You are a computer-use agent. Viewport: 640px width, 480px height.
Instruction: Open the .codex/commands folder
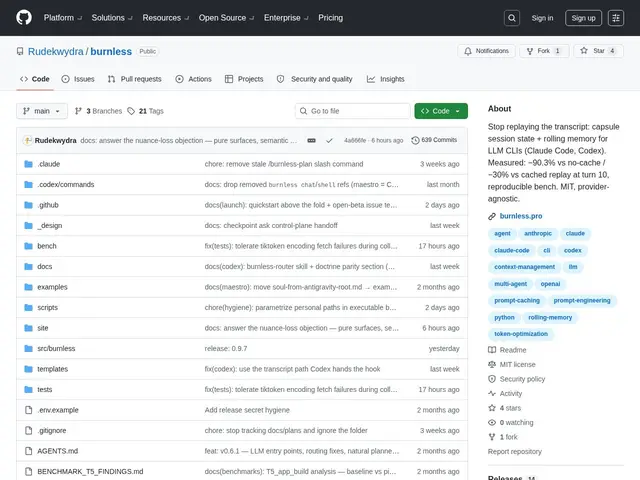coord(66,184)
